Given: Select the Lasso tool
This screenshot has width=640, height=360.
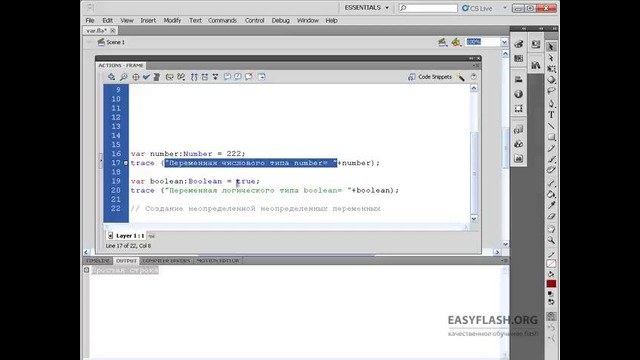Looking at the screenshot, I should point(551,91).
